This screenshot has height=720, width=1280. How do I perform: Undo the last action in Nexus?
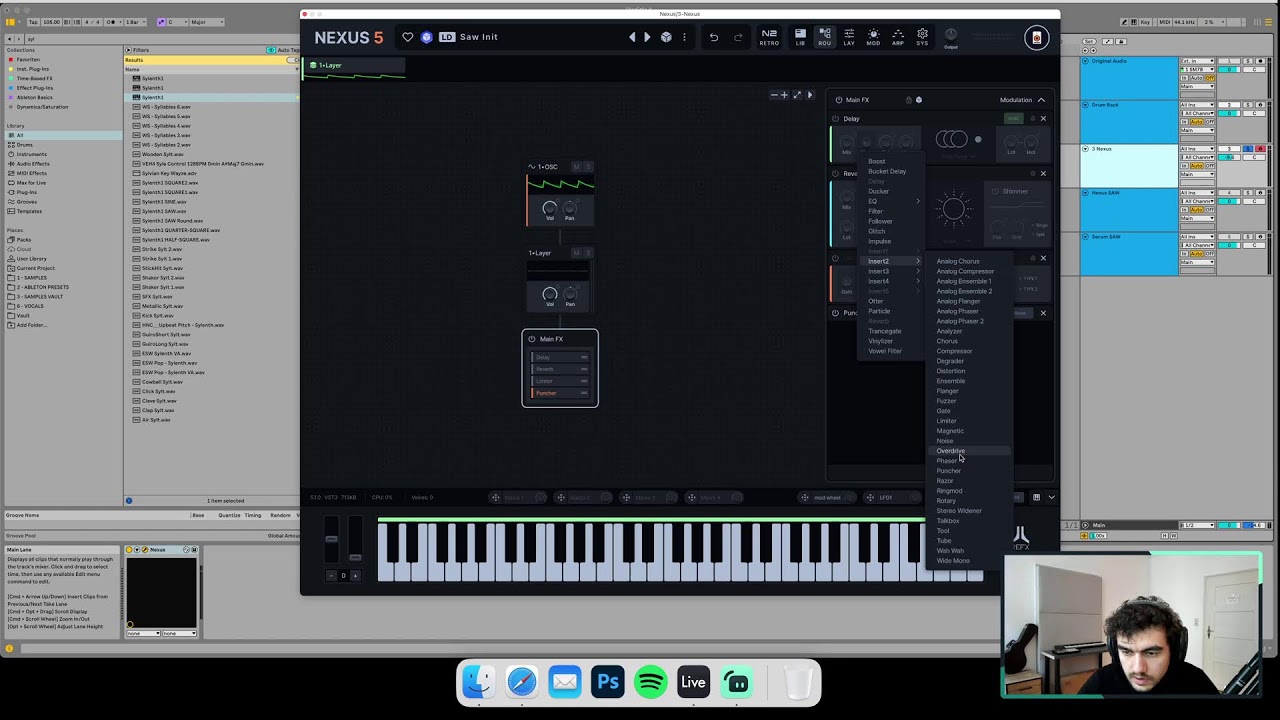(x=713, y=37)
